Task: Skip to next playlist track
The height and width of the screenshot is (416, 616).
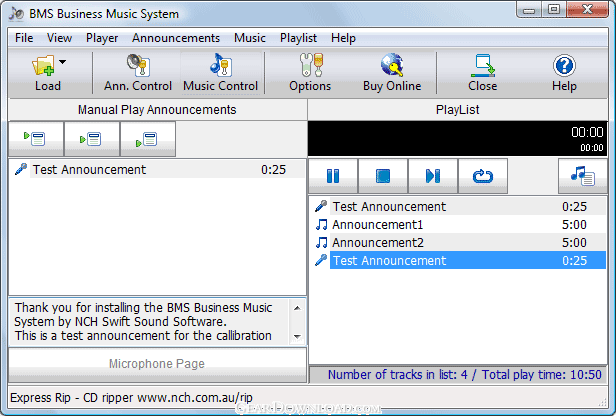Action: 433,176
